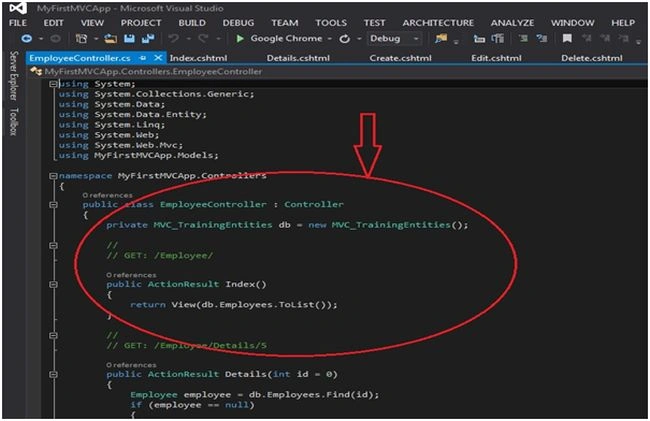The image size is (650, 421).
Task: Save the file with the Save icon
Action: tap(129, 39)
